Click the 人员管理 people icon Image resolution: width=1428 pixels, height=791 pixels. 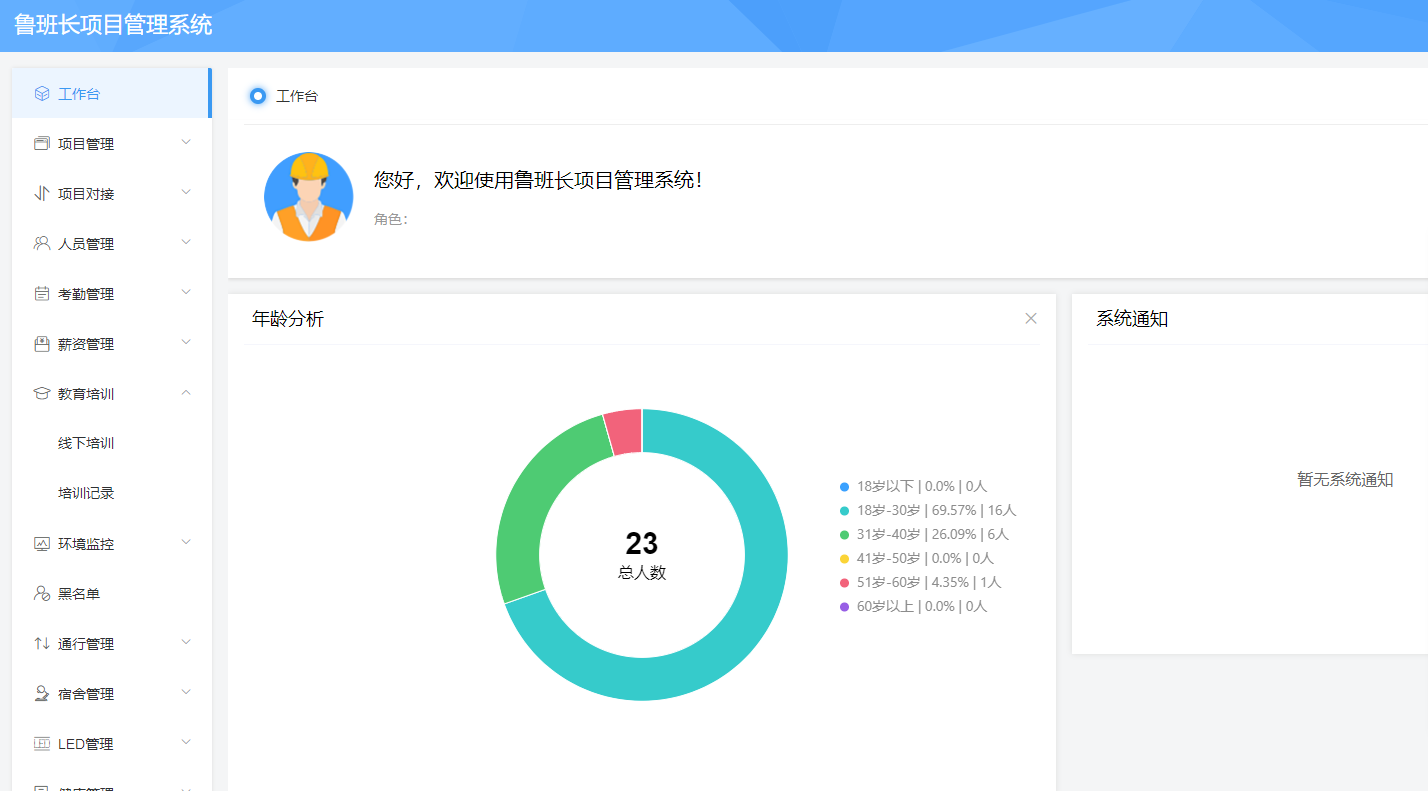41,242
